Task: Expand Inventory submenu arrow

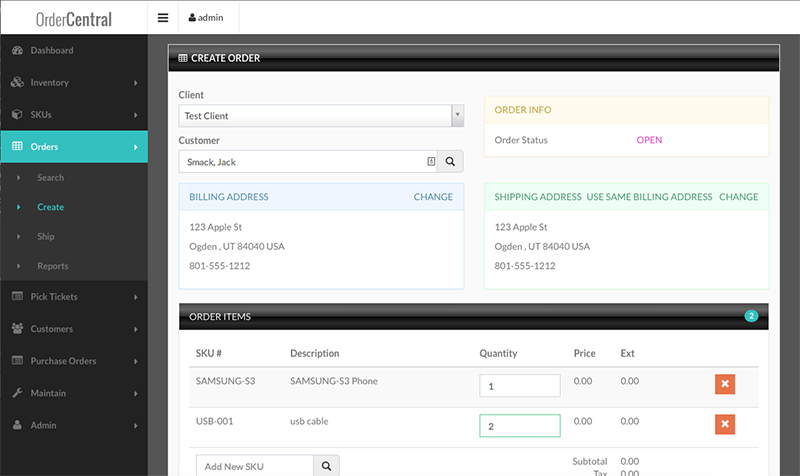Action: click(x=136, y=83)
